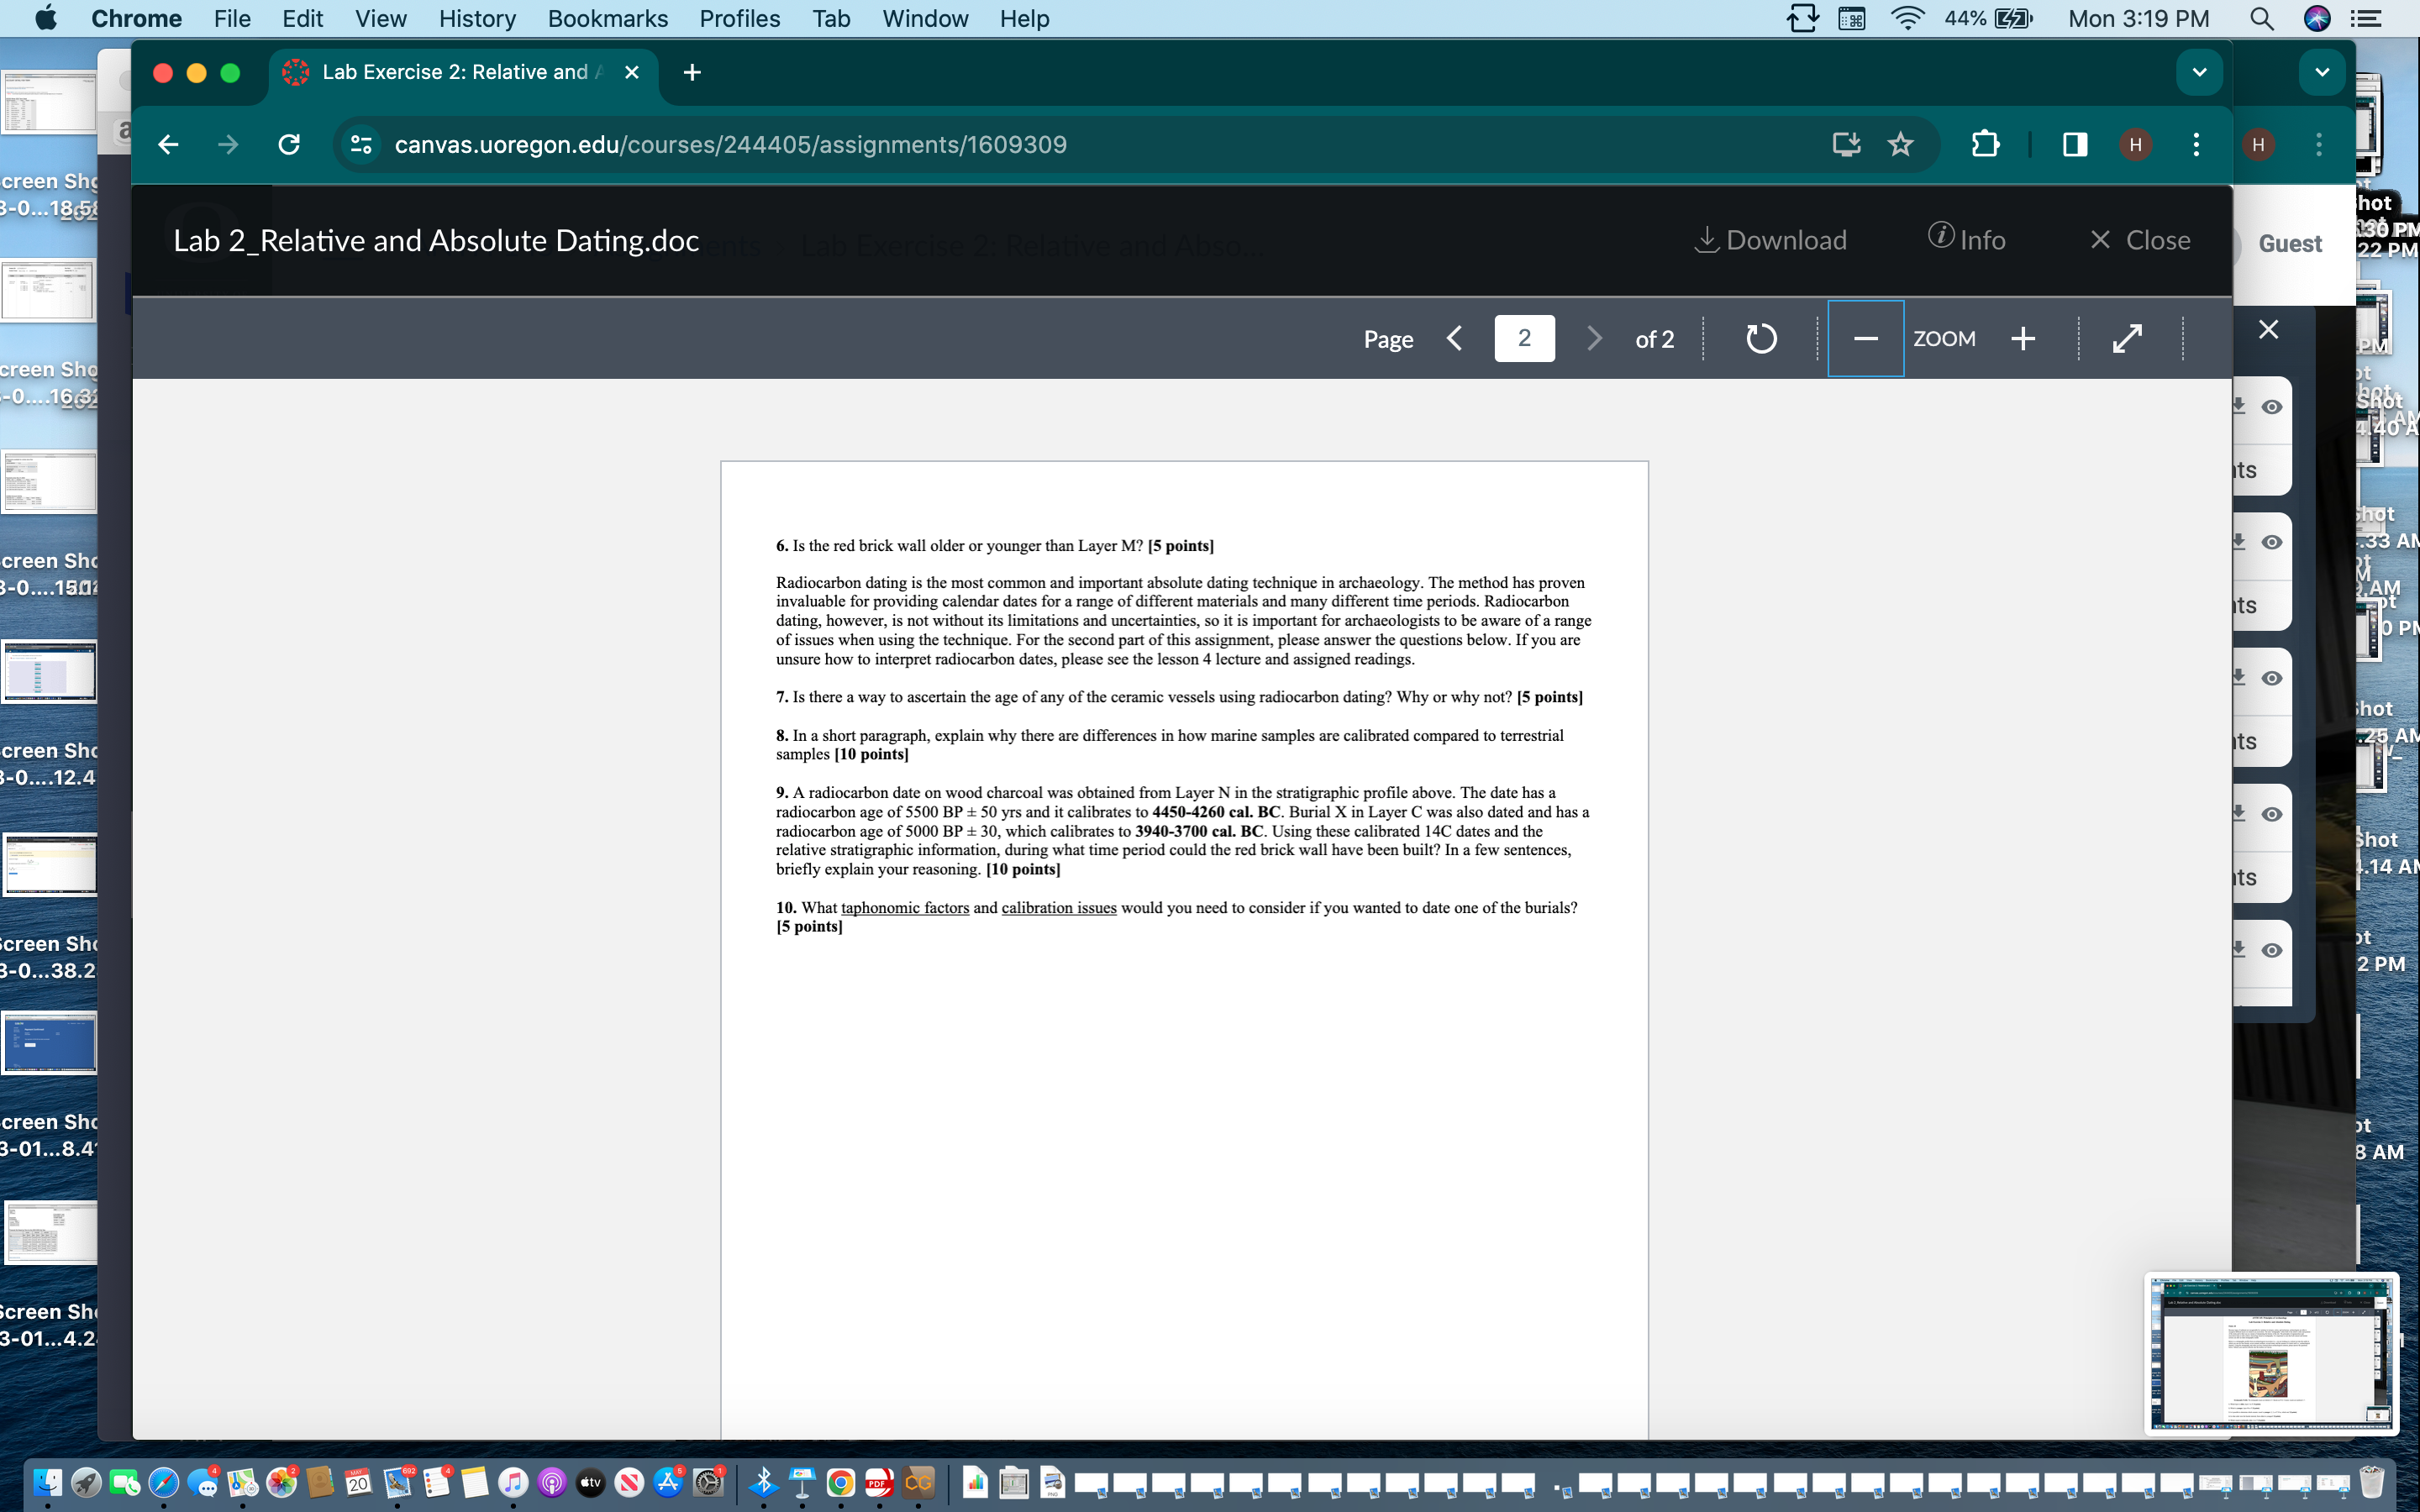Viewport: 2420px width, 1512px height.
Task: Open the Bookmarks menu
Action: click(x=608, y=19)
